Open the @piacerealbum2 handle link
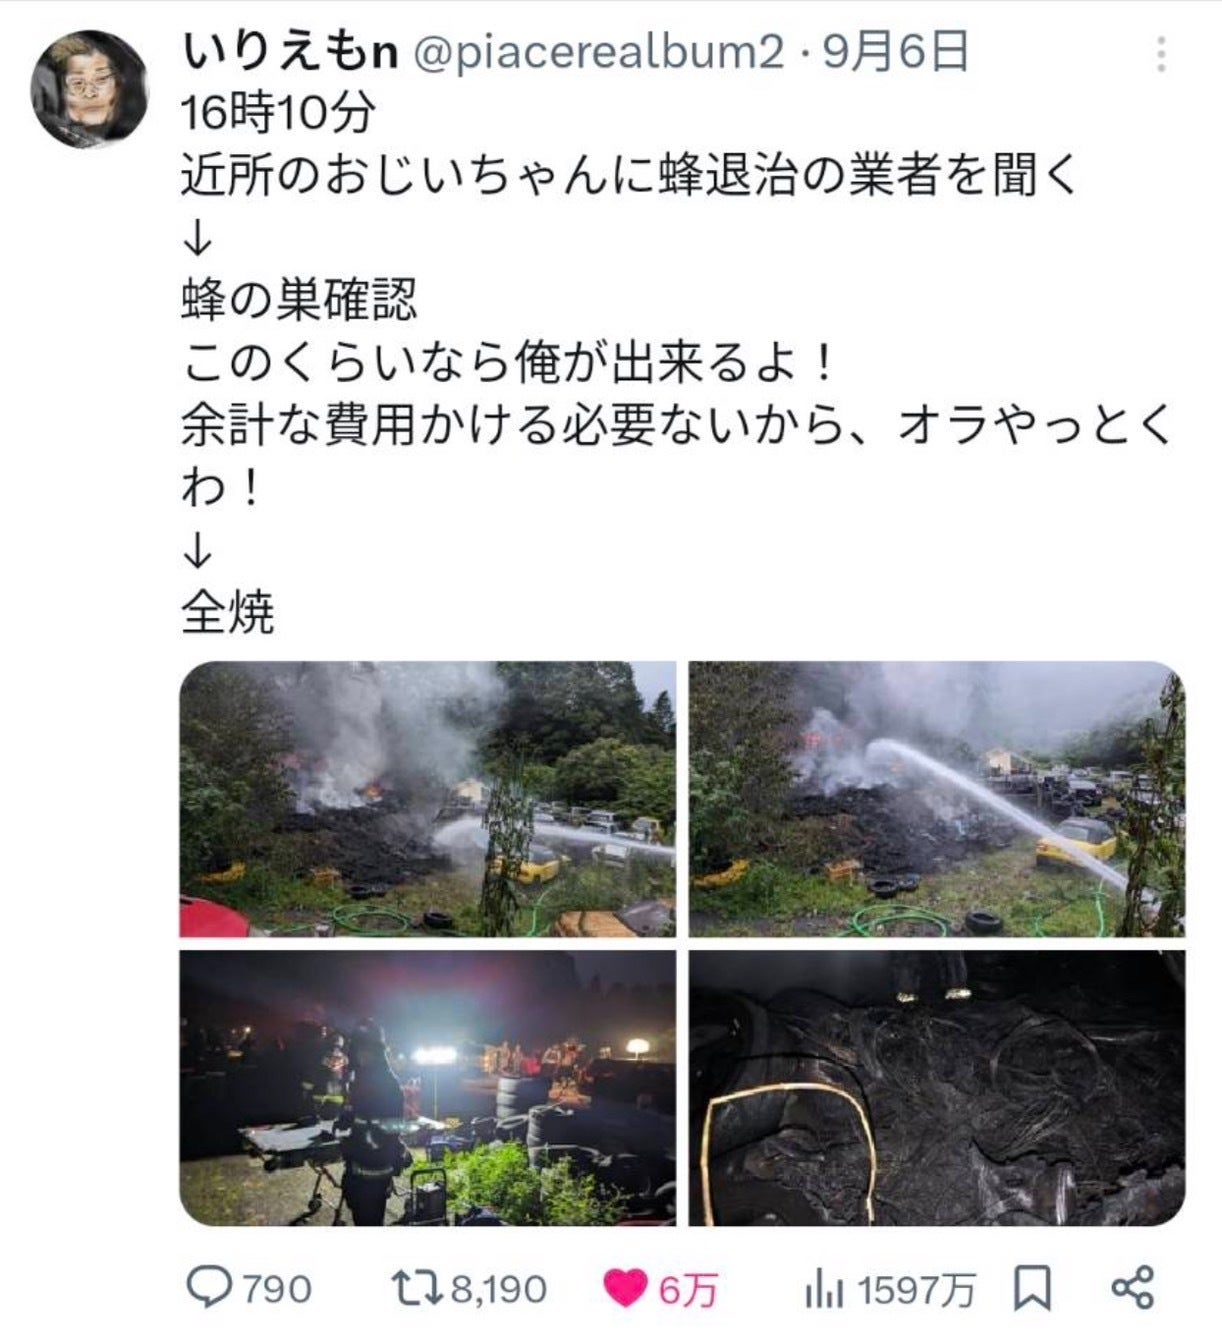This screenshot has width=1222, height=1339. [x=598, y=52]
